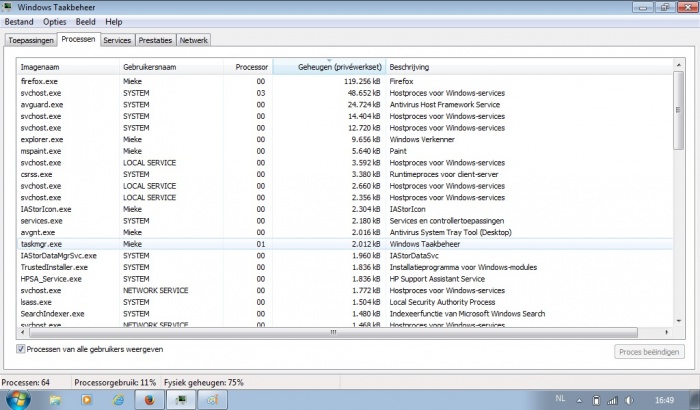Click the vertical scrollbar up arrow
700x410 pixels.
click(x=679, y=65)
